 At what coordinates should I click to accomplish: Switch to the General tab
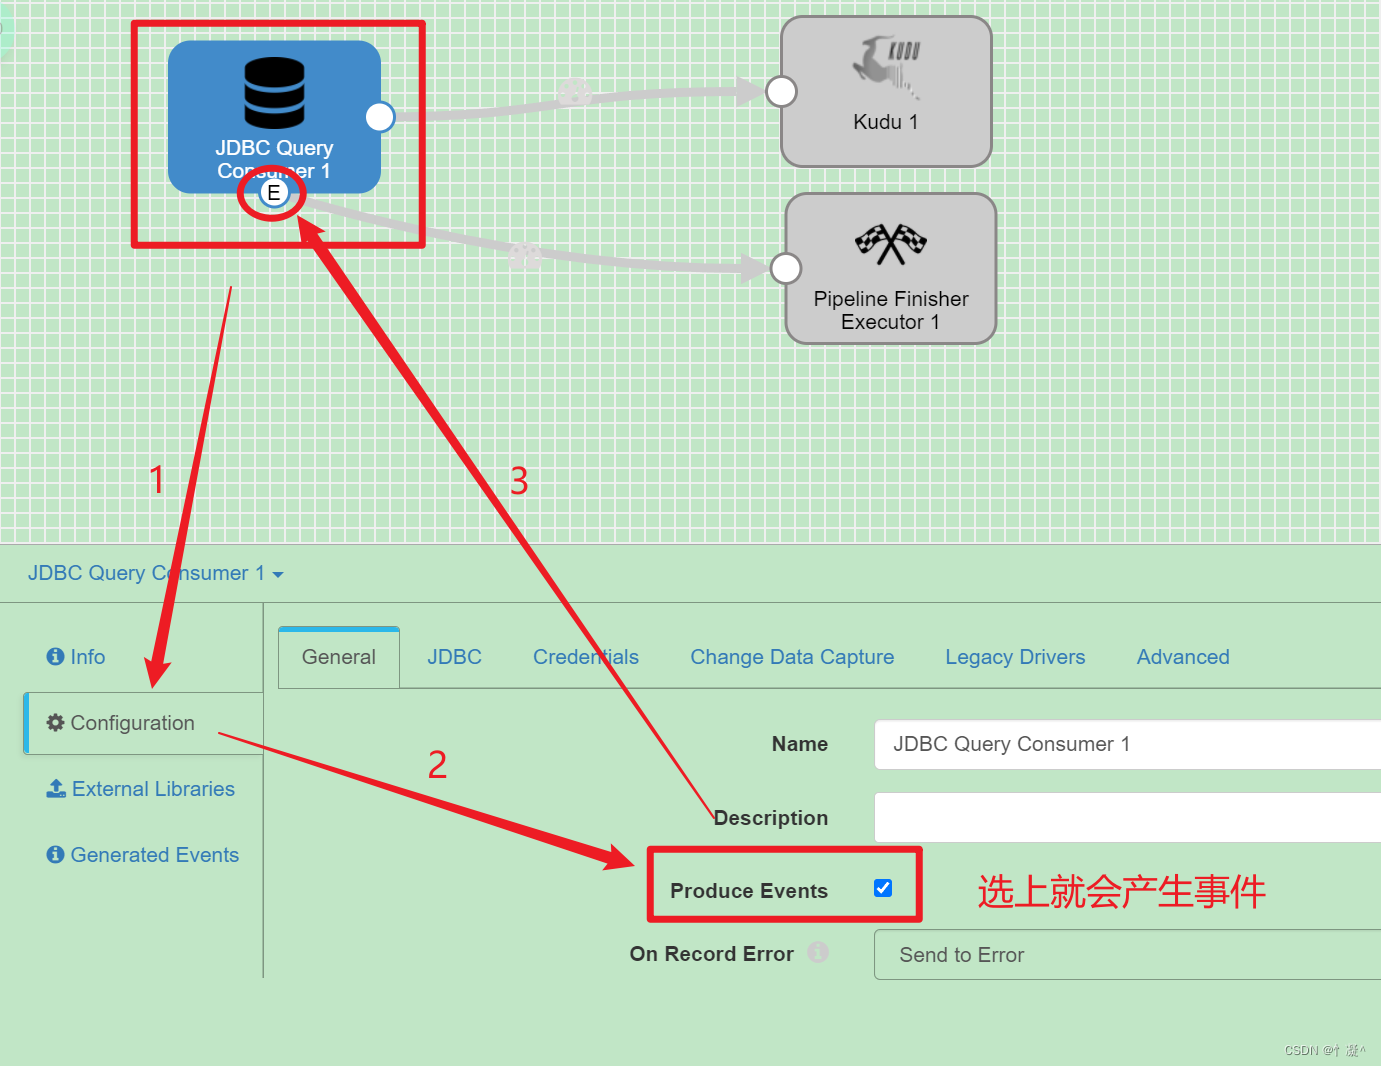coord(339,657)
